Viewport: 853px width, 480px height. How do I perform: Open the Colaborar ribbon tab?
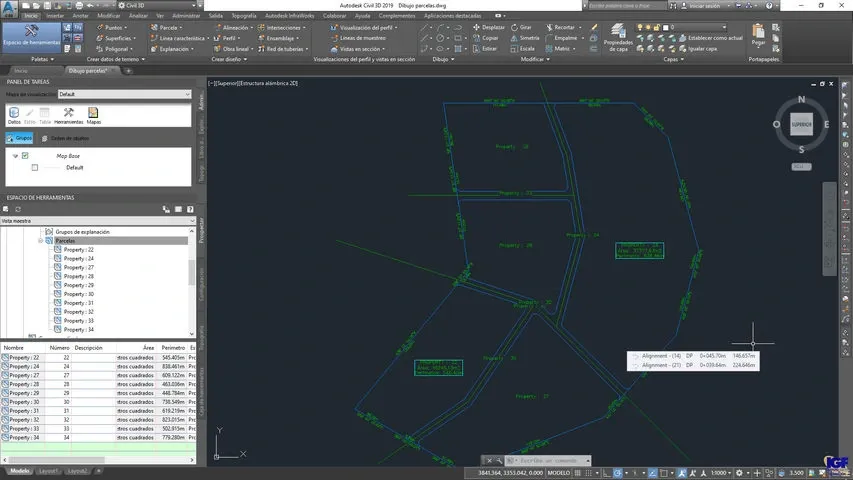click(x=335, y=16)
